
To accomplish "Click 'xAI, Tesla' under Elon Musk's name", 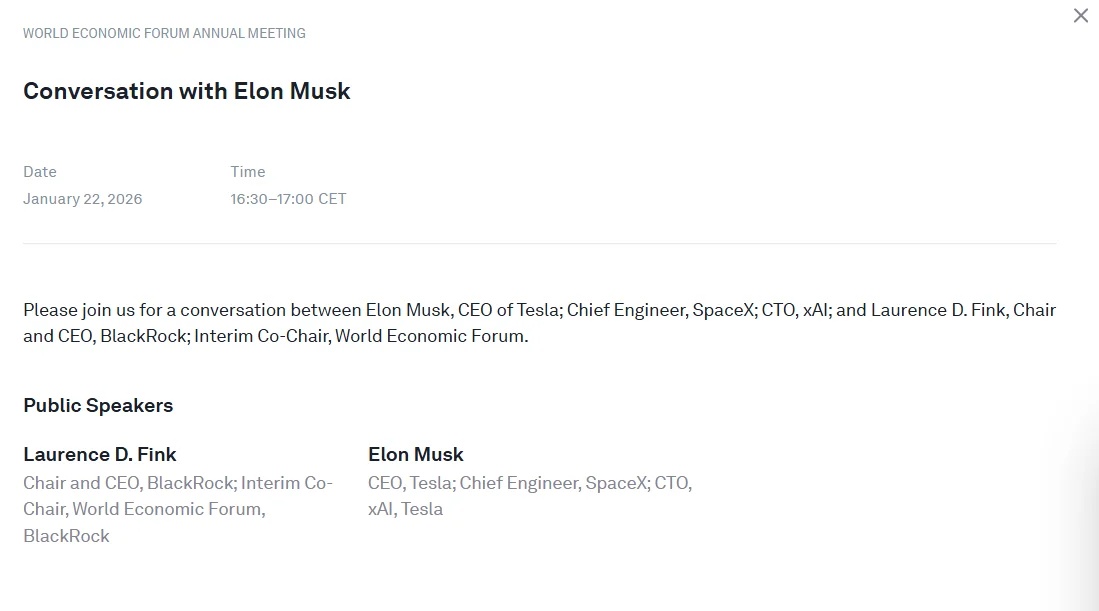I will [406, 509].
